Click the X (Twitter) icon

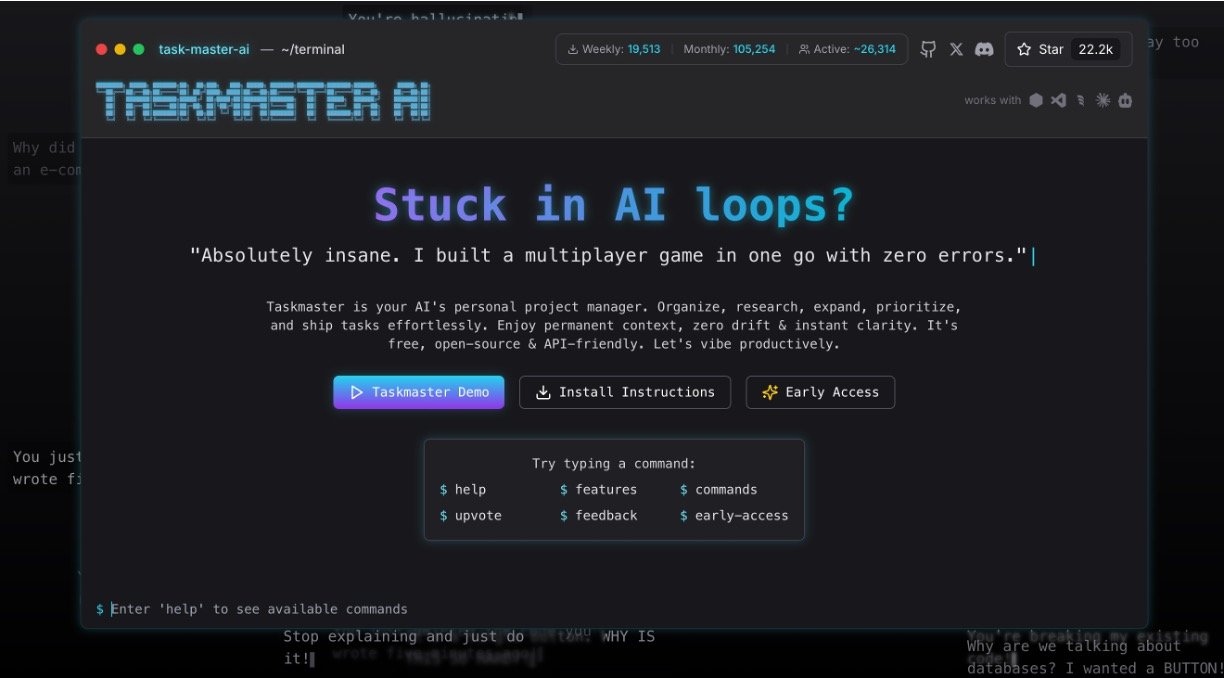pos(956,48)
